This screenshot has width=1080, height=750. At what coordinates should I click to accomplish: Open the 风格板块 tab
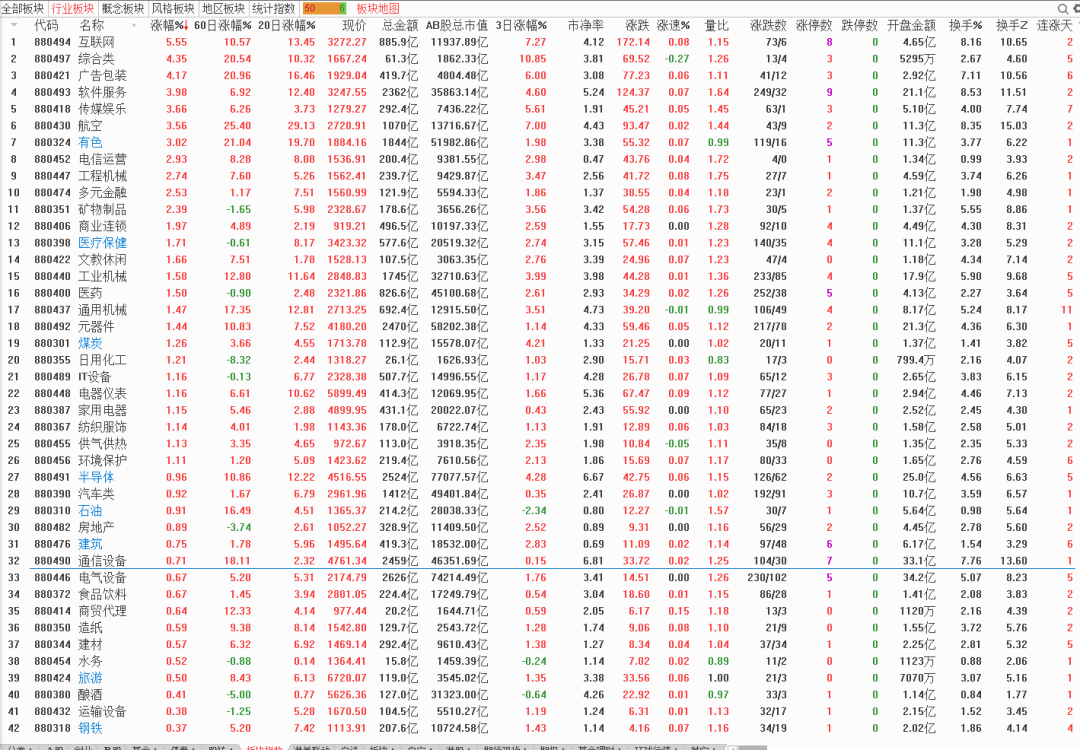pos(173,8)
